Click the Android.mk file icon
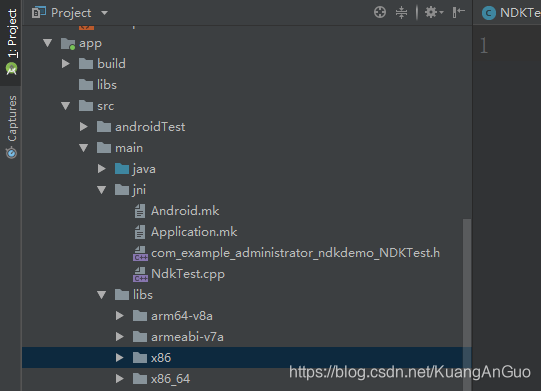The image size is (541, 391). click(x=140, y=211)
